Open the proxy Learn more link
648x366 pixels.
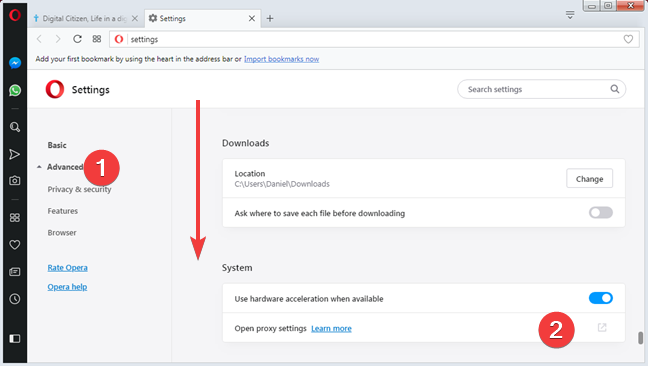pyautogui.click(x=331, y=328)
